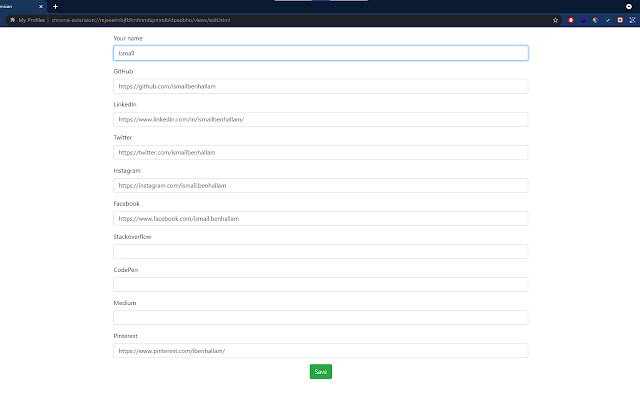
Task: Edit the Pinterest URL field
Action: [x=321, y=351]
